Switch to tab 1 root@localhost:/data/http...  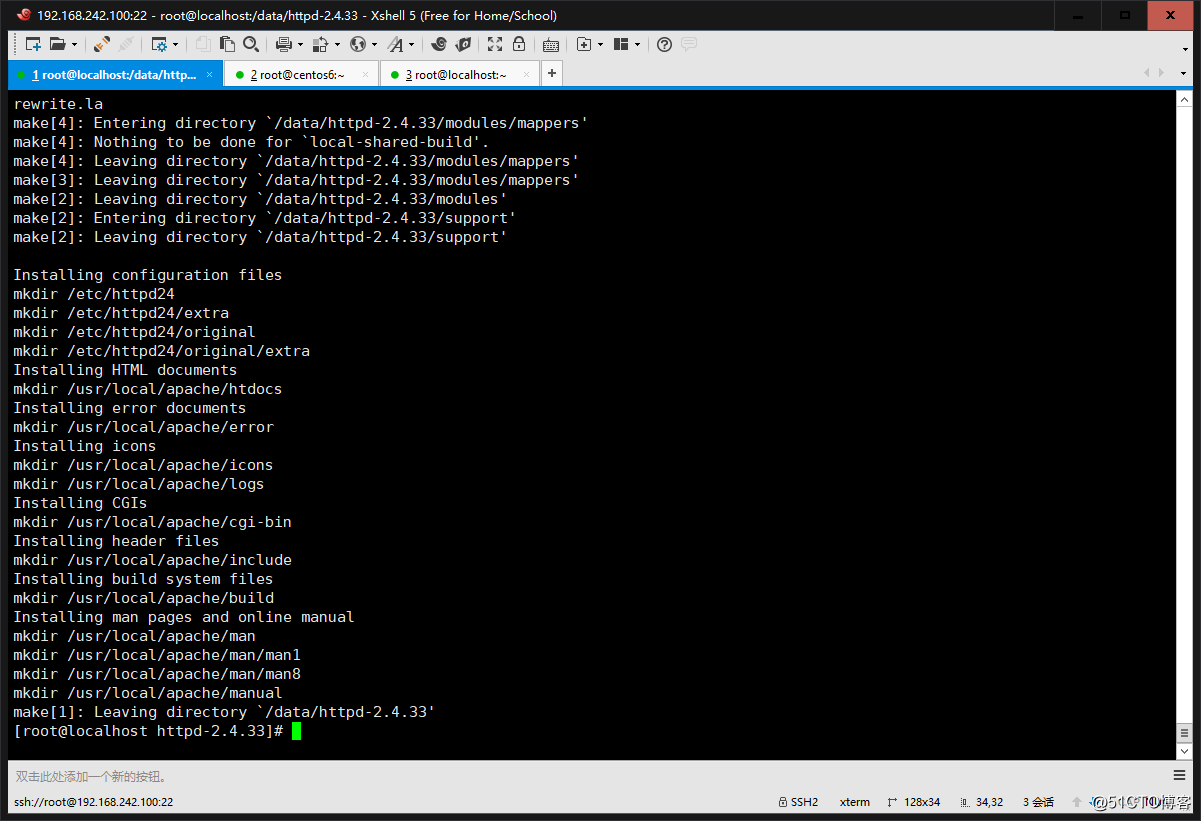tap(114, 75)
